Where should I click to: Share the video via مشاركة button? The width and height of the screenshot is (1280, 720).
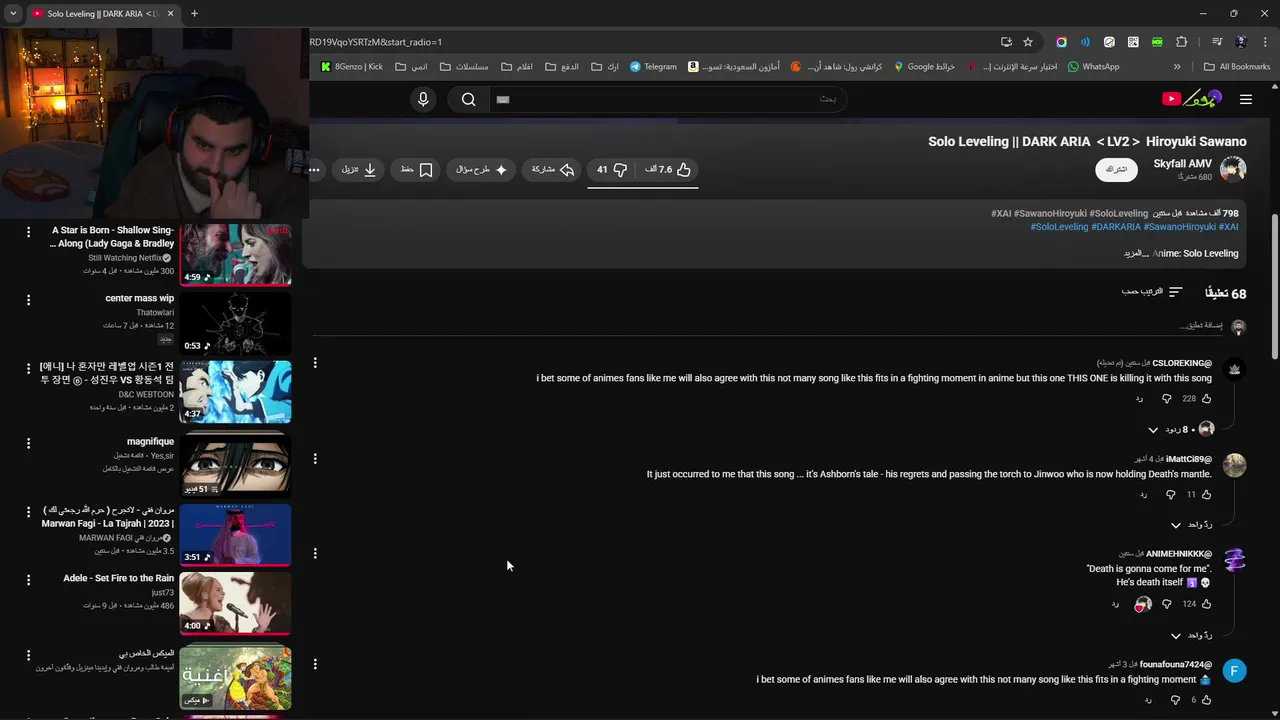pos(553,170)
